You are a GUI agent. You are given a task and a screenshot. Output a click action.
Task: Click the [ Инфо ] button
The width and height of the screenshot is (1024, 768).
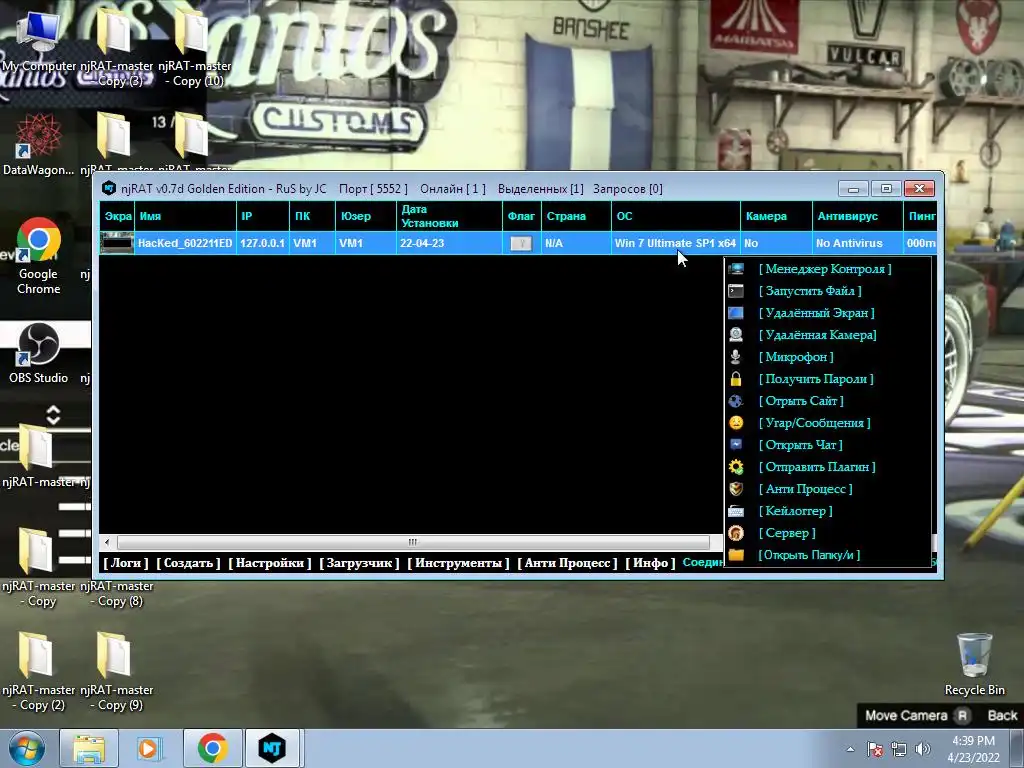coord(650,563)
